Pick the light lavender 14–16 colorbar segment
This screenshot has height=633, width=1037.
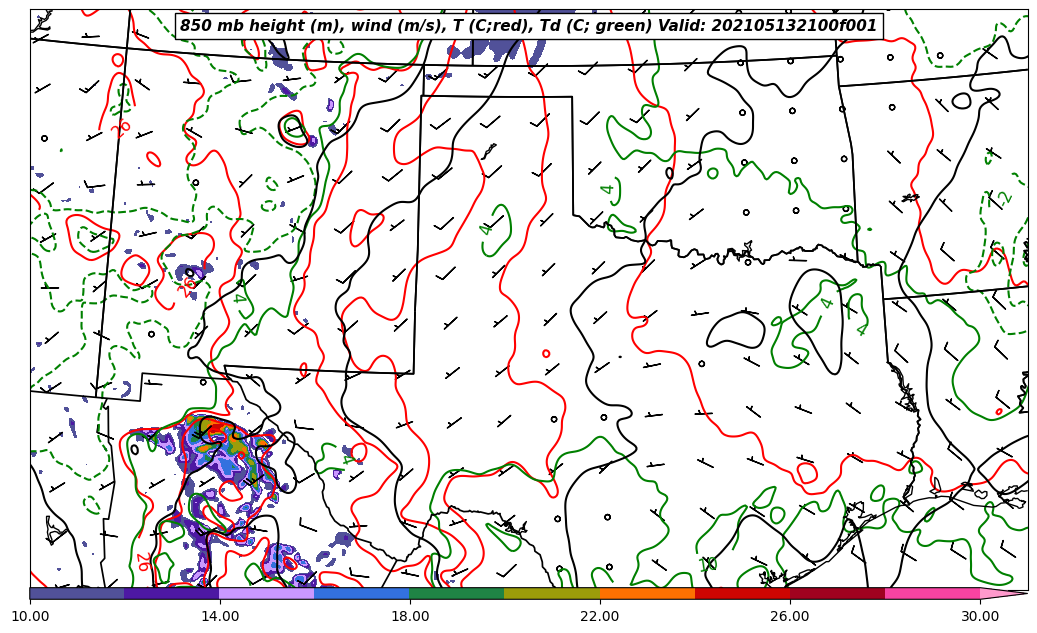(267, 594)
